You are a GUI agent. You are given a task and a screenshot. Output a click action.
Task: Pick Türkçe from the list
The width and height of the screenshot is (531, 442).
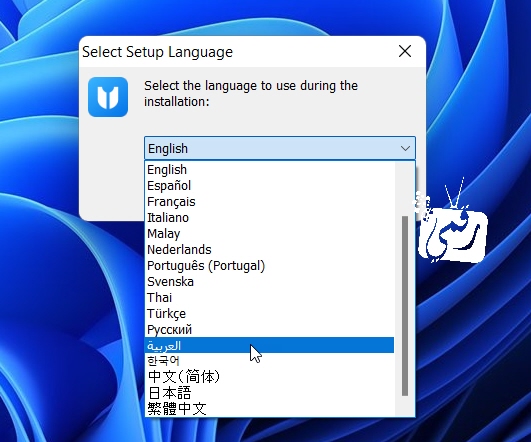(270, 314)
